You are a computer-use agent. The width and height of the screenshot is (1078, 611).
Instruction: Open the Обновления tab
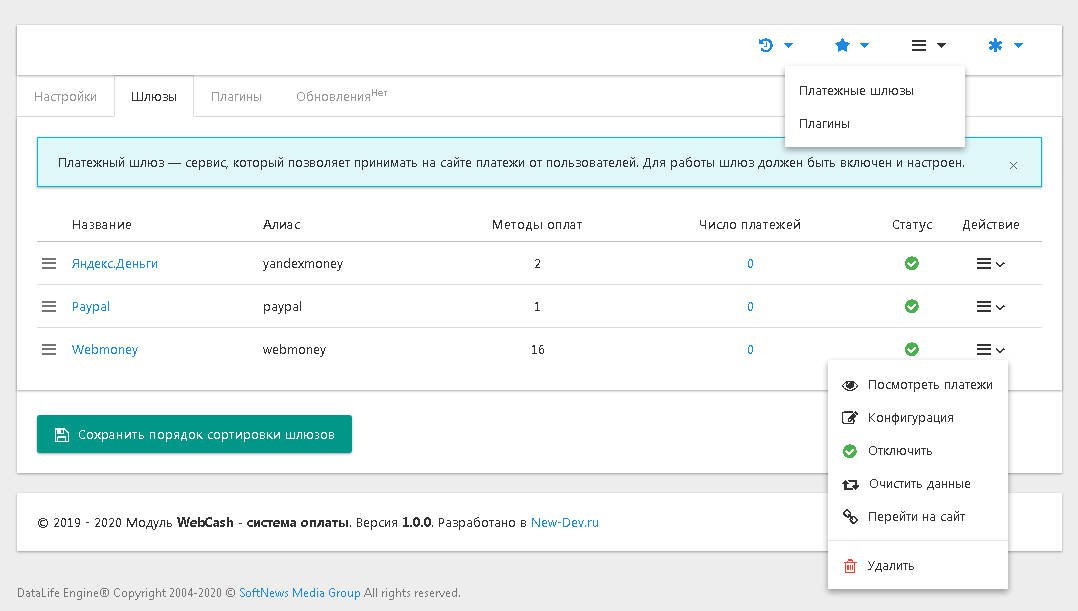341,96
